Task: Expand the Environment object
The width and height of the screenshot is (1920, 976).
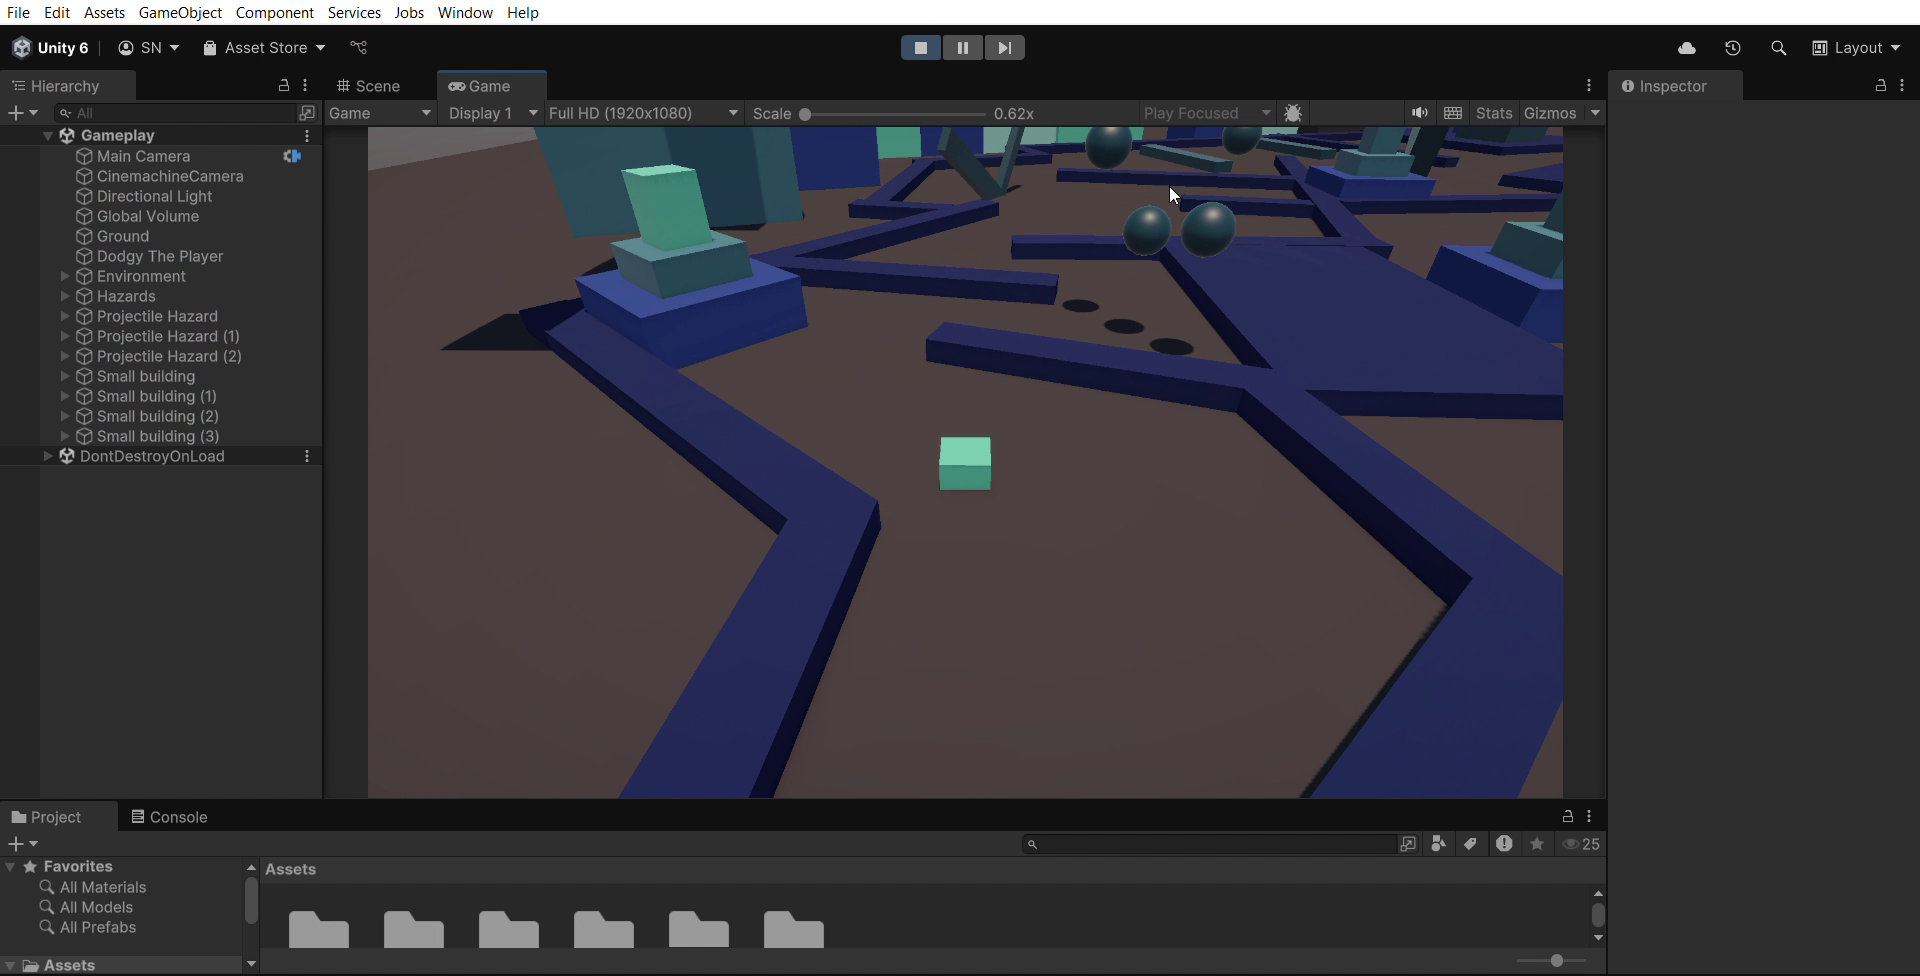Action: coord(65,276)
